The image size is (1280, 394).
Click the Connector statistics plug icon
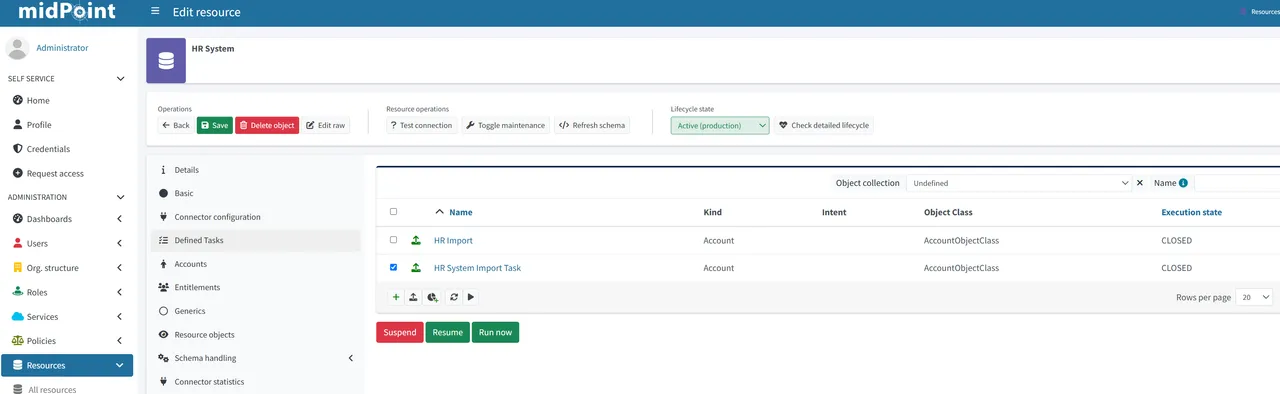pos(163,381)
